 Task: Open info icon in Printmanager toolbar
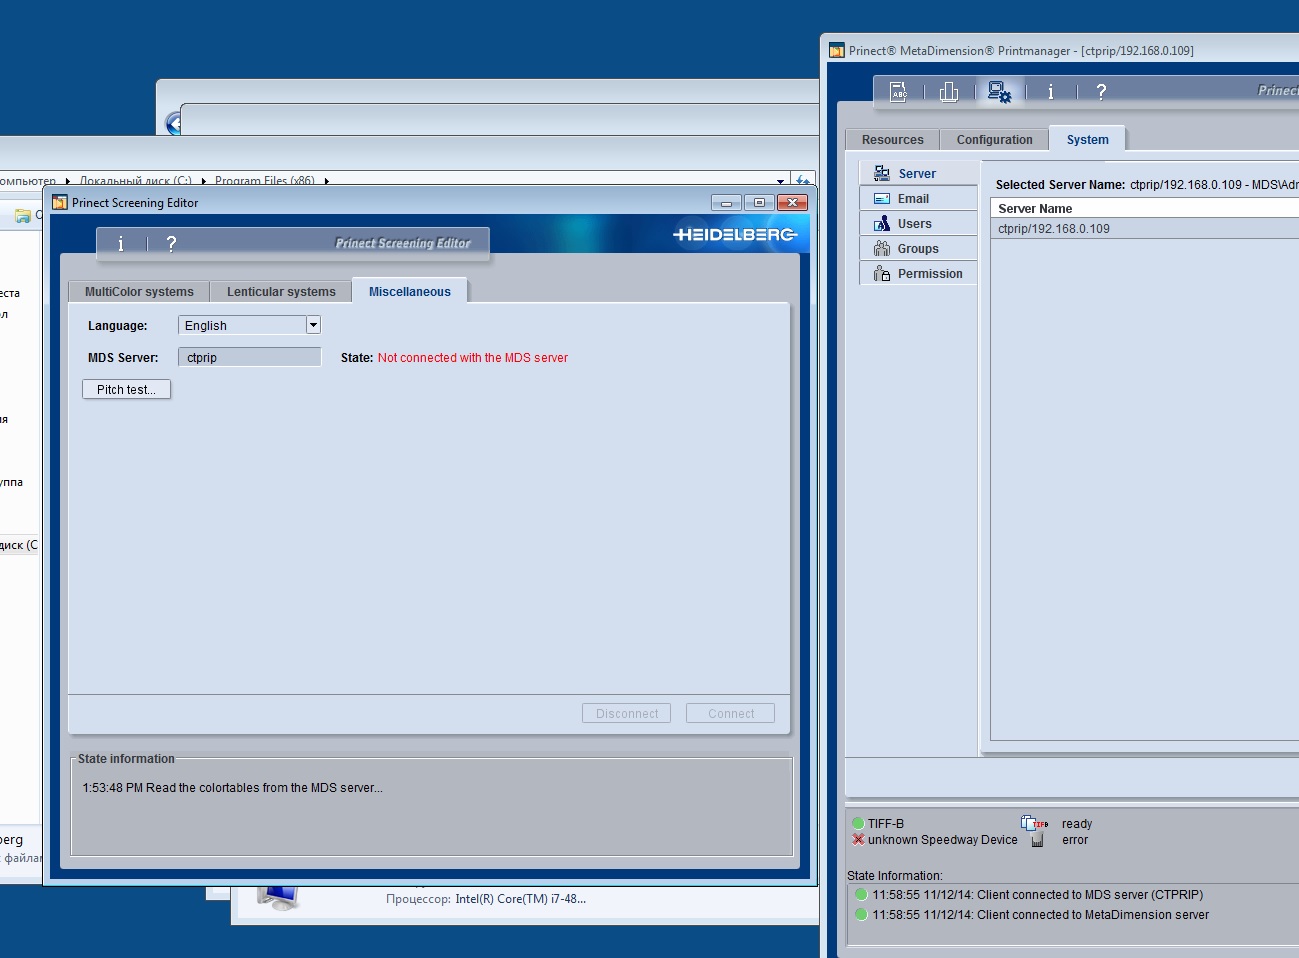pos(1050,92)
